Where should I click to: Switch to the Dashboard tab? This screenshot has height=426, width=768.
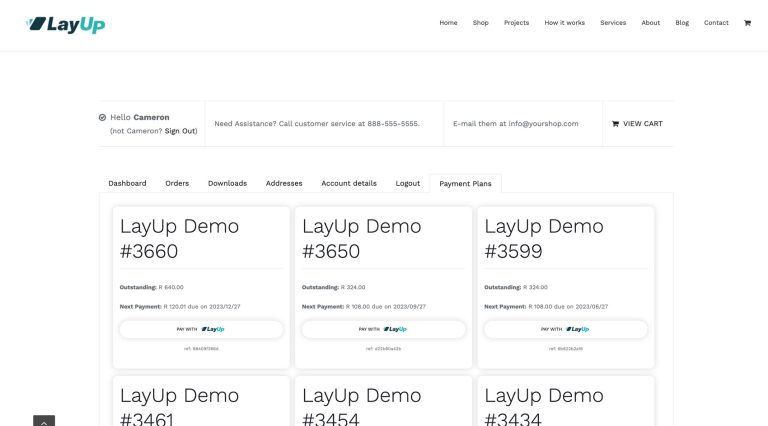127,183
